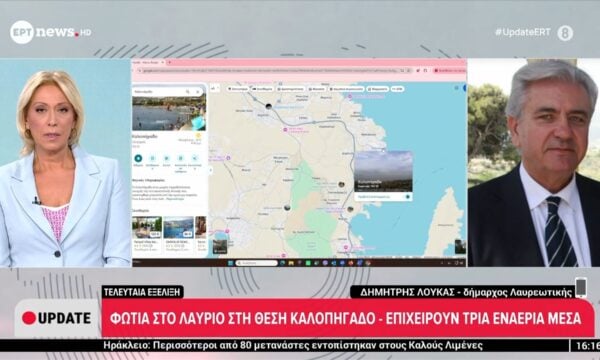
Task: Open the Καλοπήγαδο place photo in side panel
Action: [169, 113]
